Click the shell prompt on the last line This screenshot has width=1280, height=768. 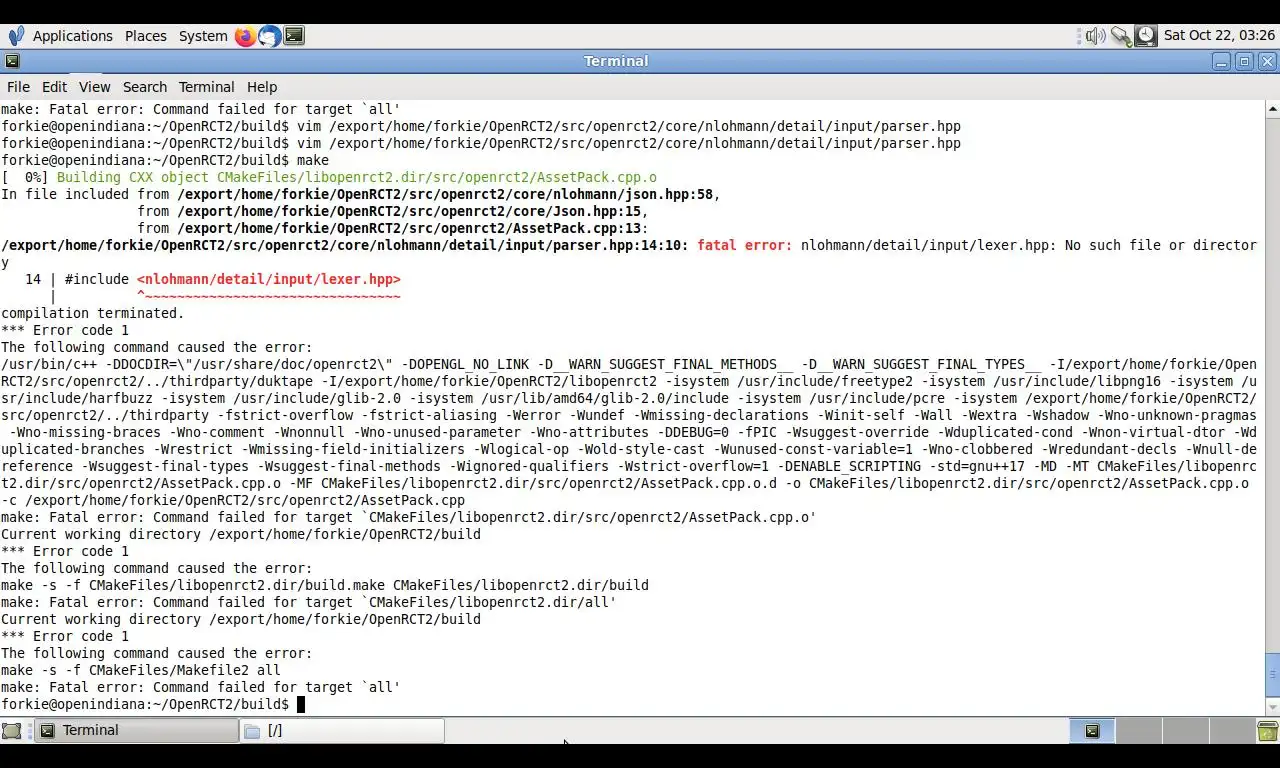pos(145,704)
